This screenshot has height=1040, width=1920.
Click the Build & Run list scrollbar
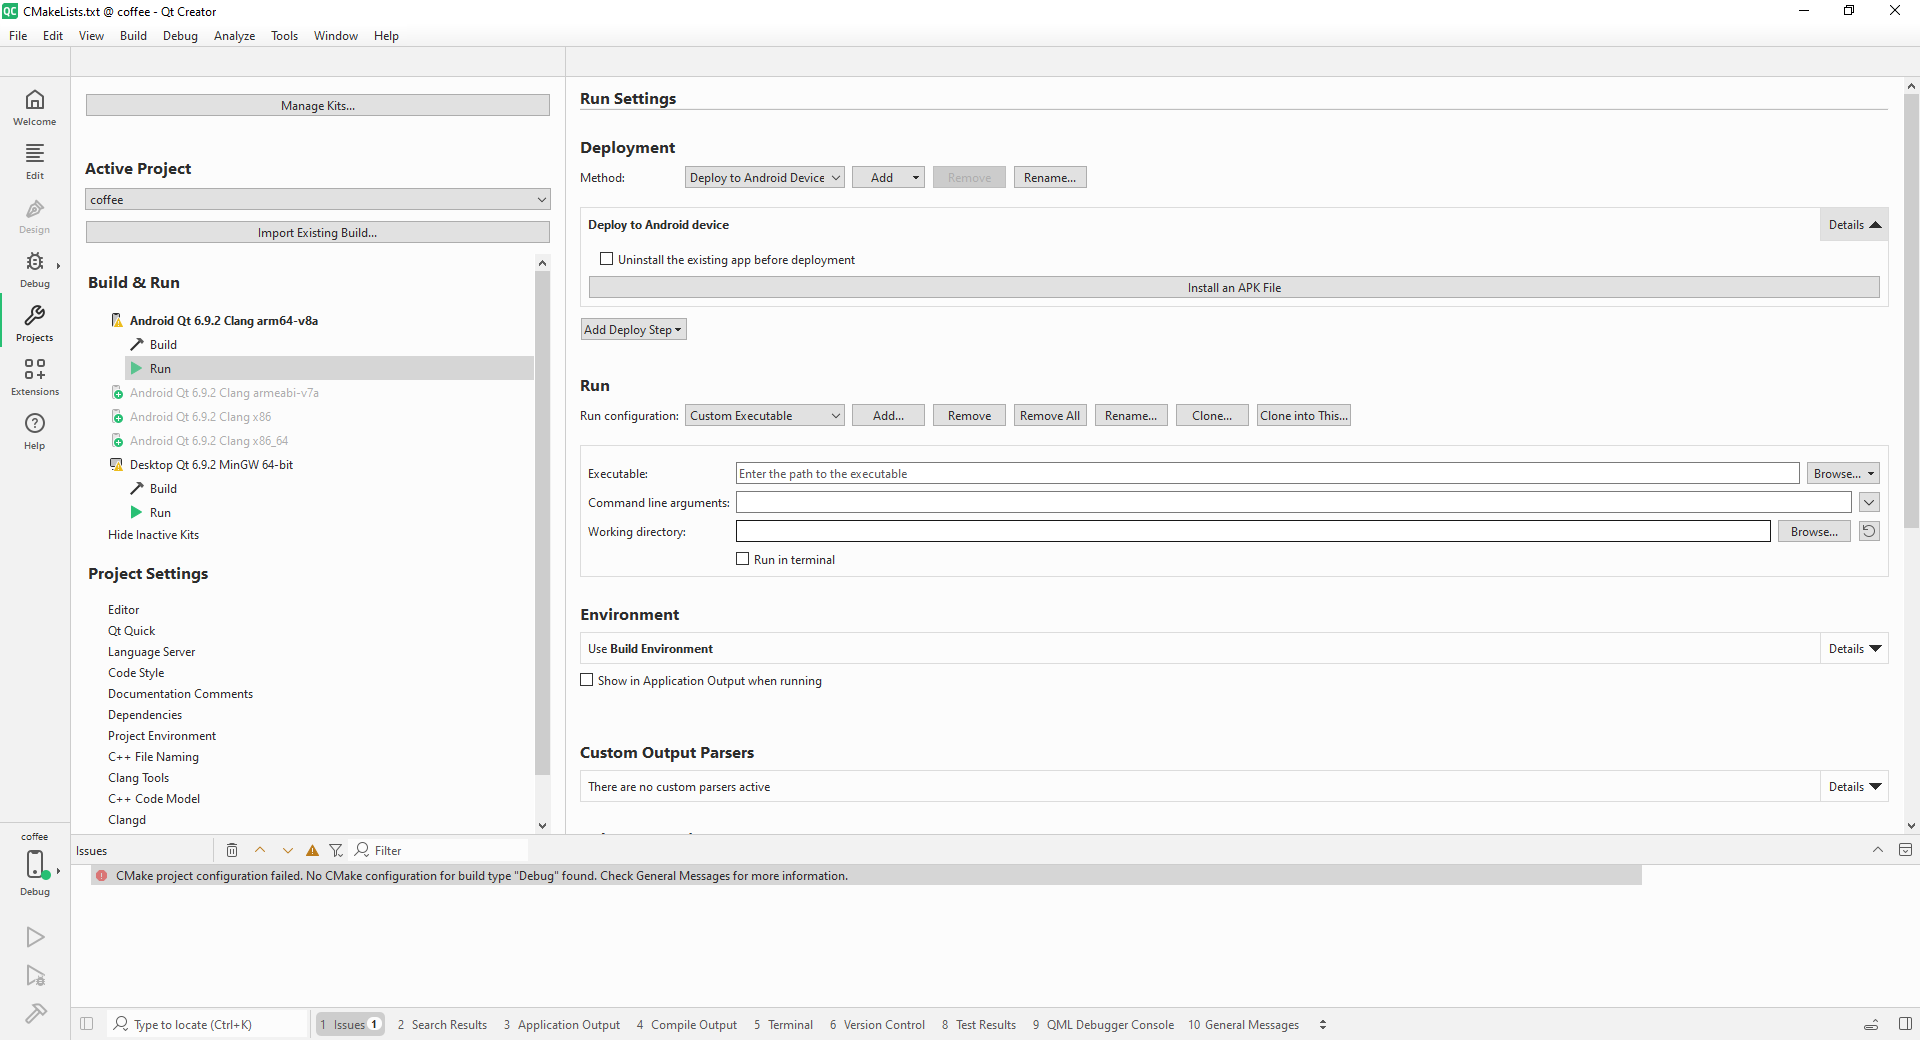click(542, 522)
